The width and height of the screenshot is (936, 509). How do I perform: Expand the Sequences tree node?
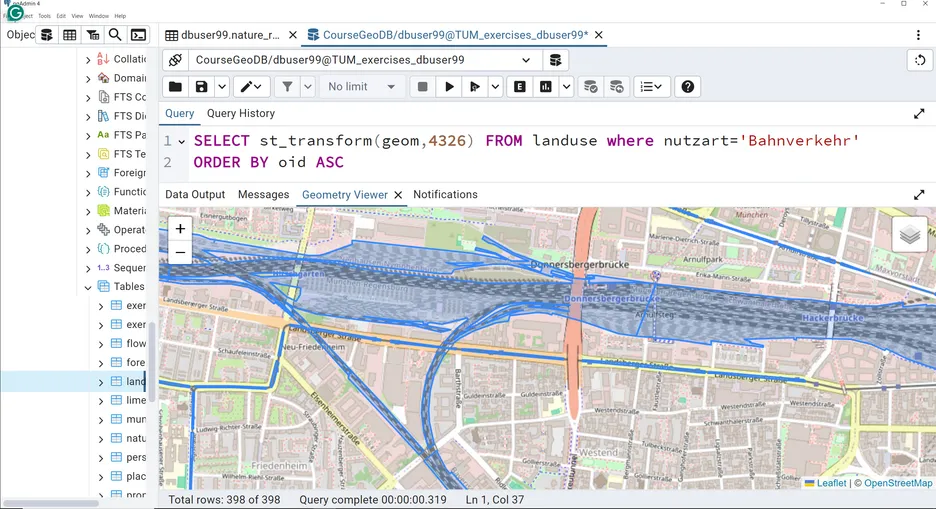(x=88, y=268)
